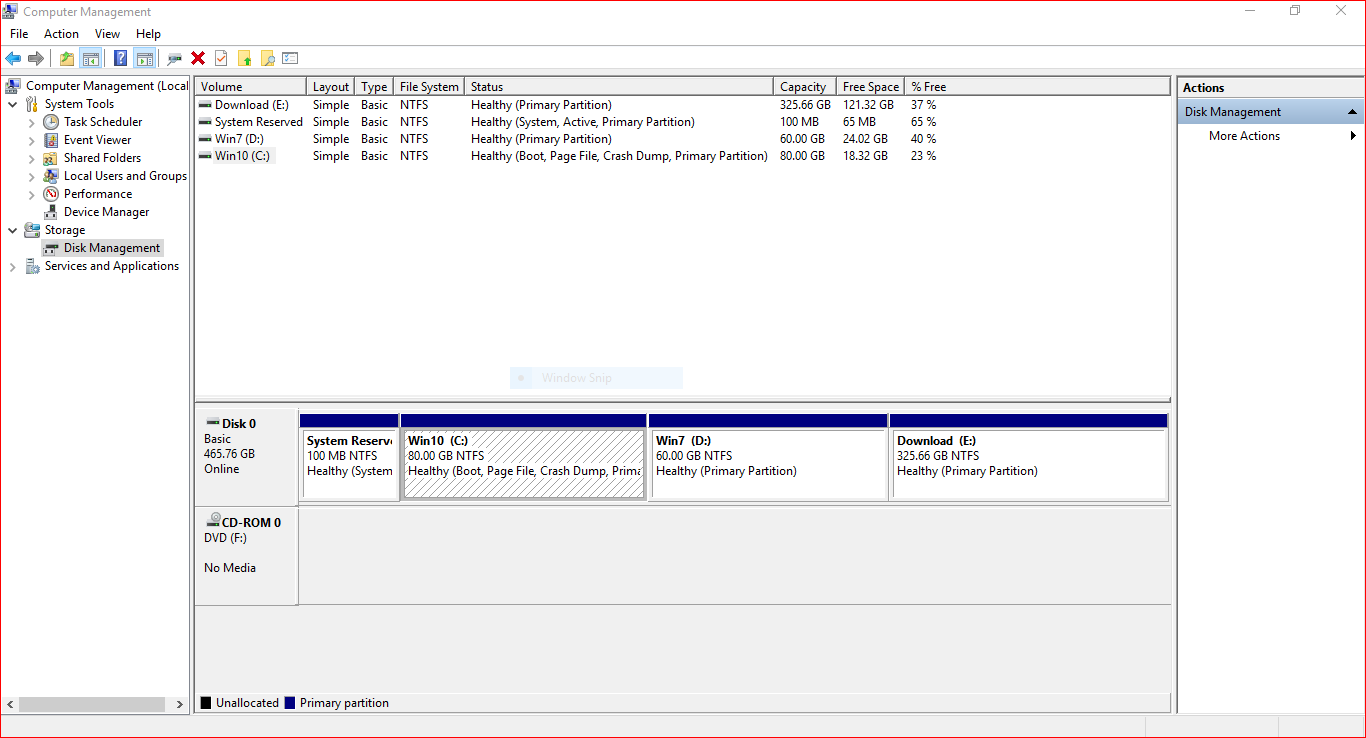Sort by the File System column header
This screenshot has height=738, width=1366.
coord(429,87)
